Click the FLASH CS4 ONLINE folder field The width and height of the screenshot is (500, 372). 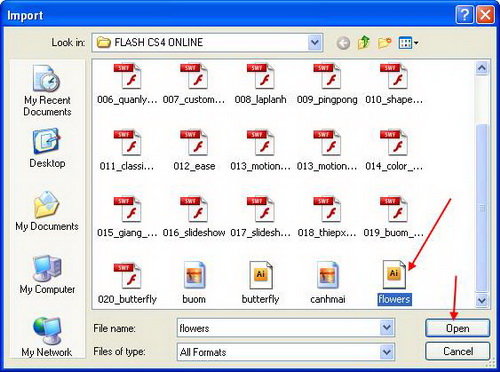207,42
